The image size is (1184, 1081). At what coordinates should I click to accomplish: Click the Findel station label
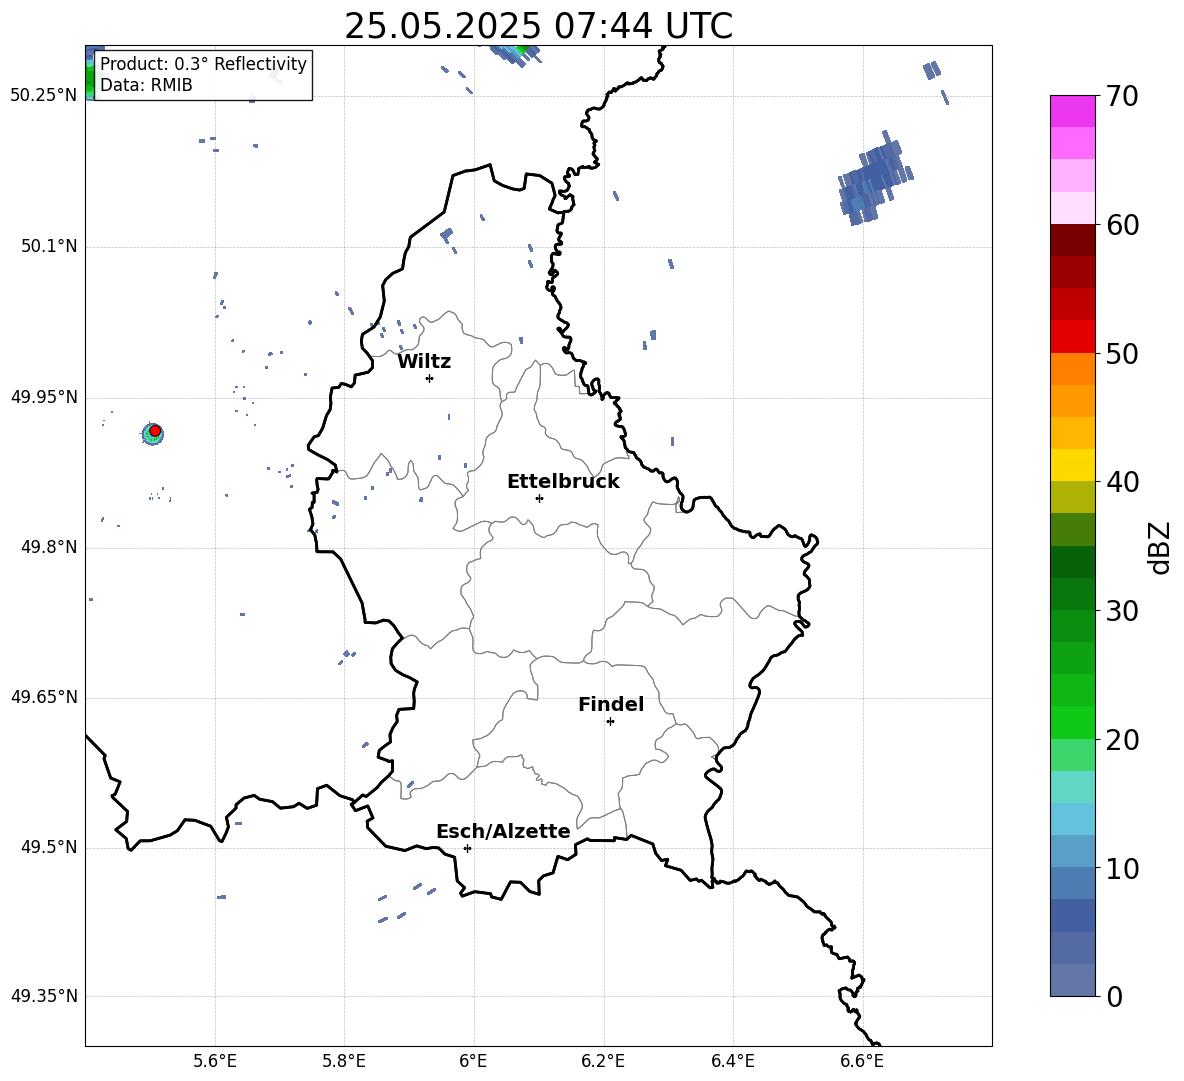tap(611, 704)
